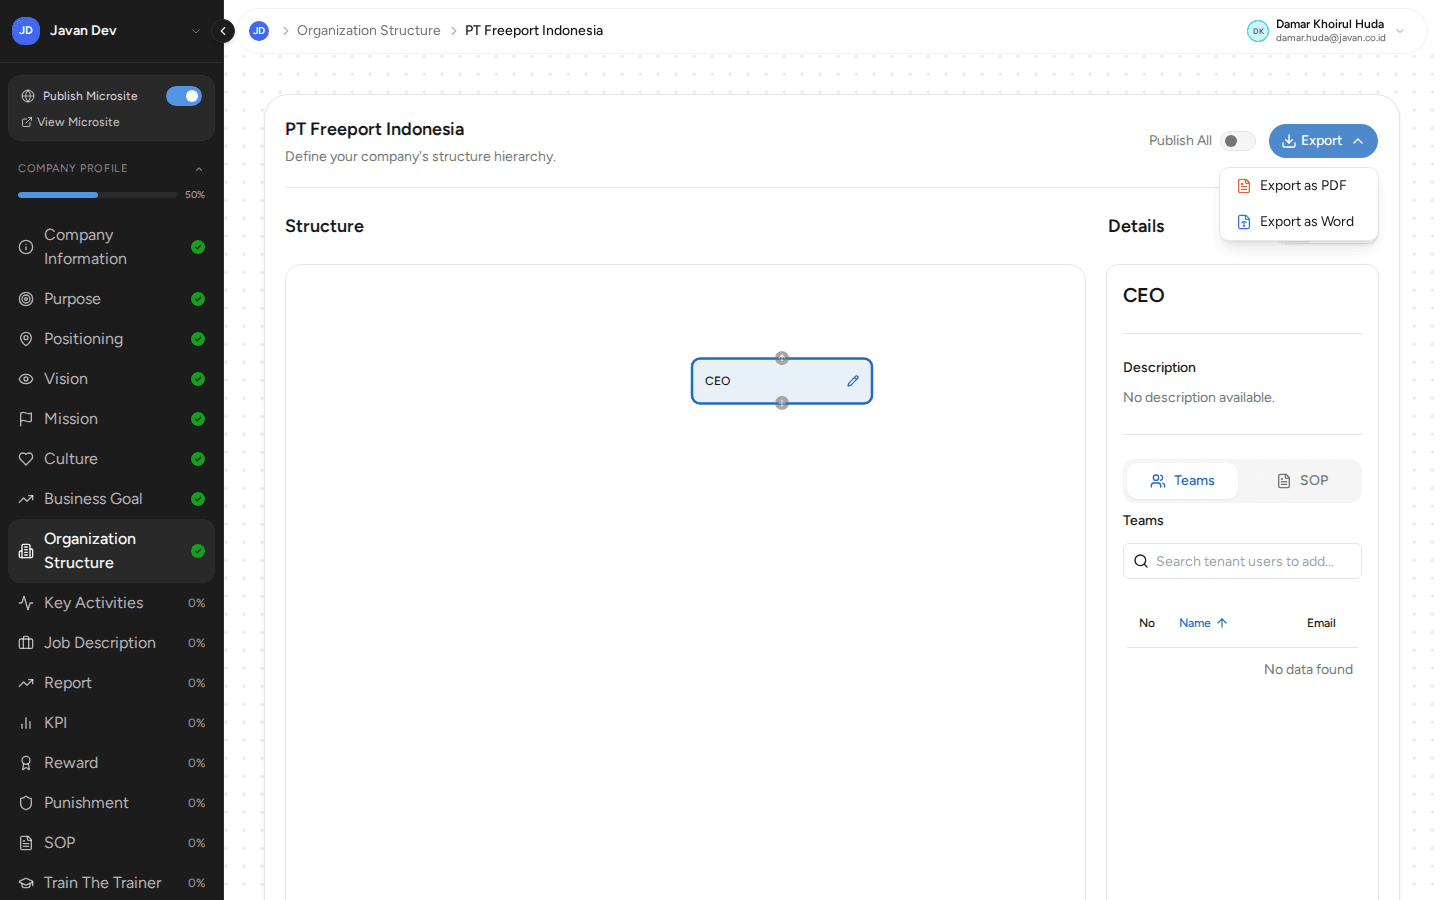Click the green check beside Mission
The width and height of the screenshot is (1440, 900).
tap(198, 419)
